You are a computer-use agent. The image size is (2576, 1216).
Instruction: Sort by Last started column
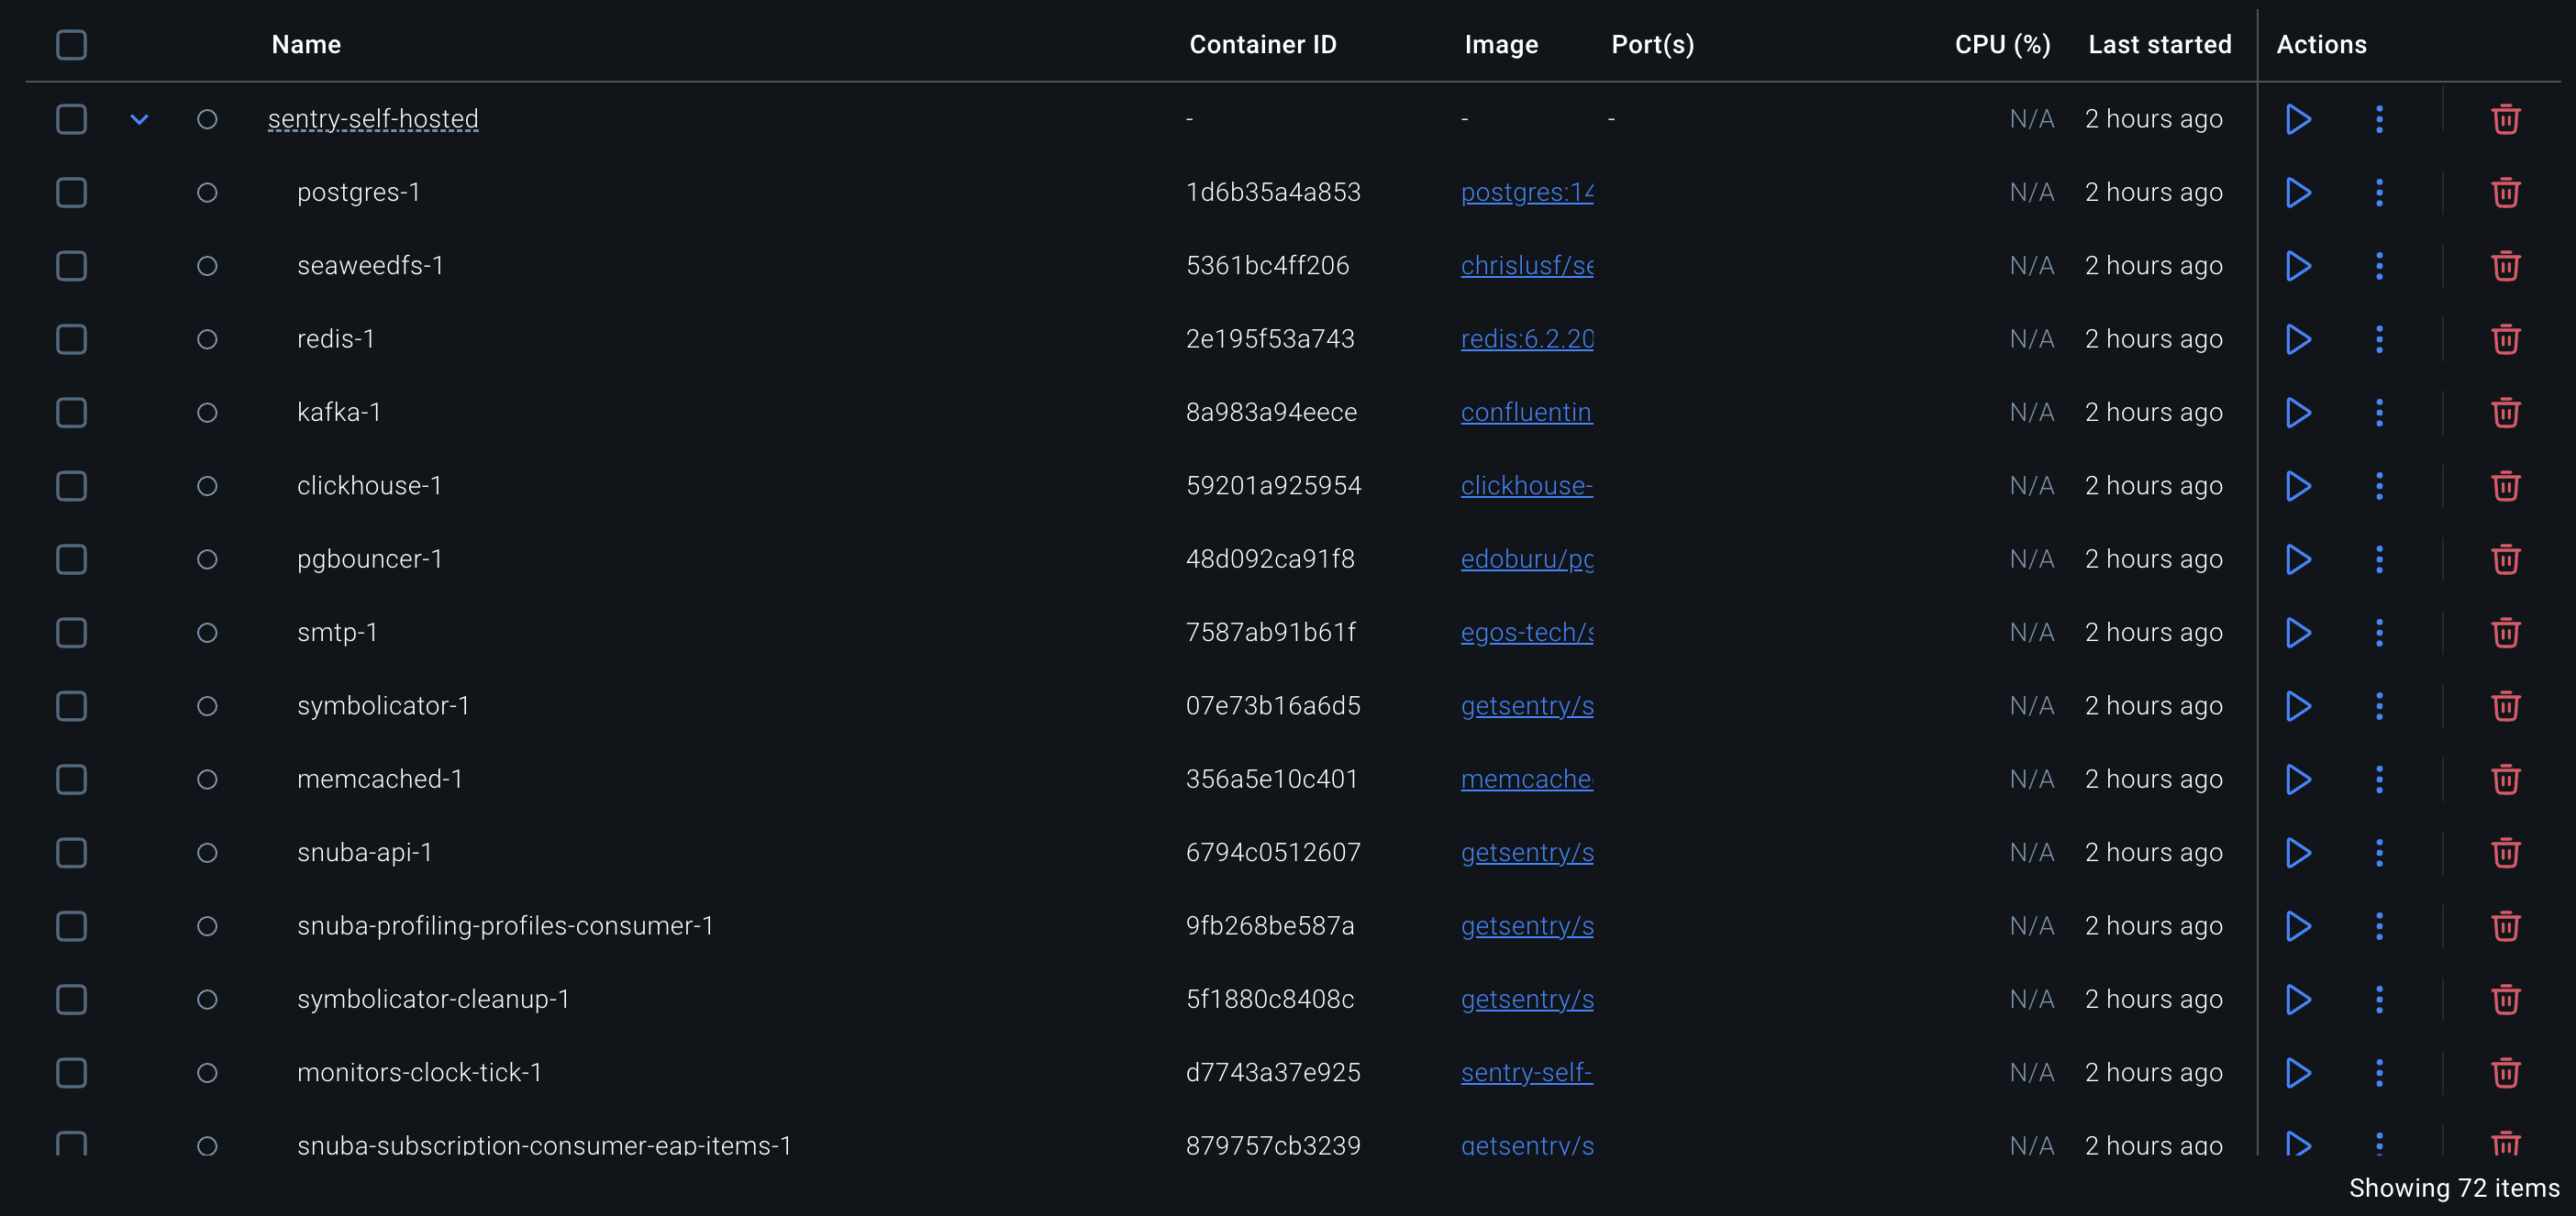(2159, 45)
